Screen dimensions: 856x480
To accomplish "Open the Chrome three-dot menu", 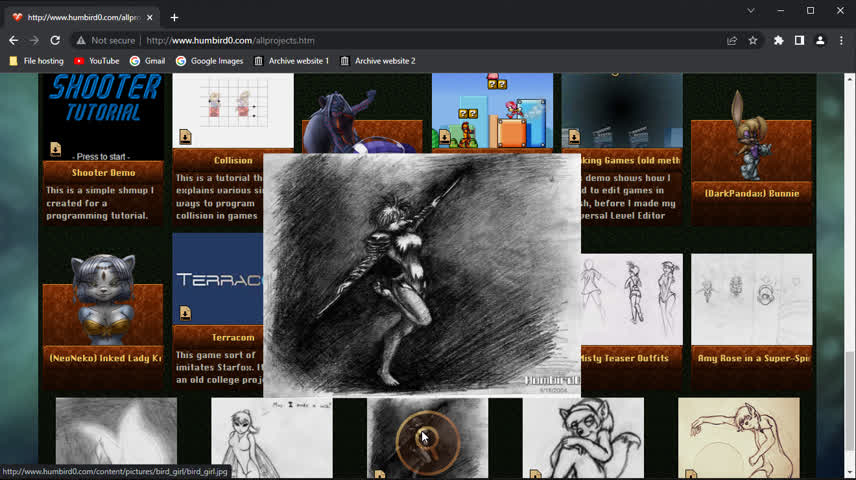I will click(841, 40).
